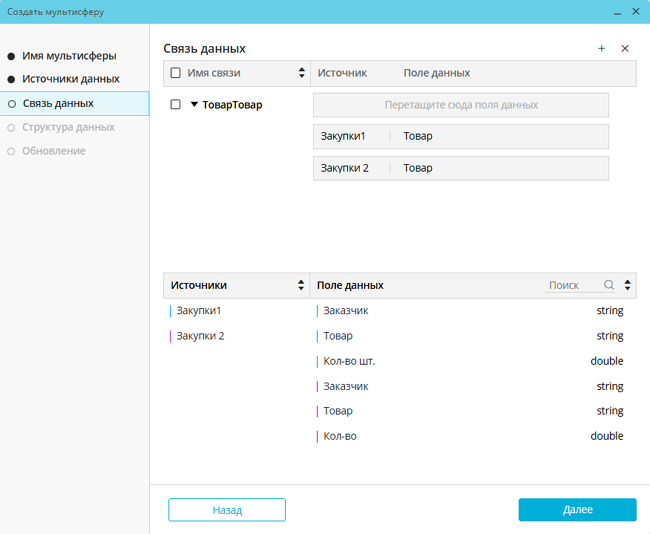
Task: Close the Создать мультисферу dialog
Action: pos(635,12)
